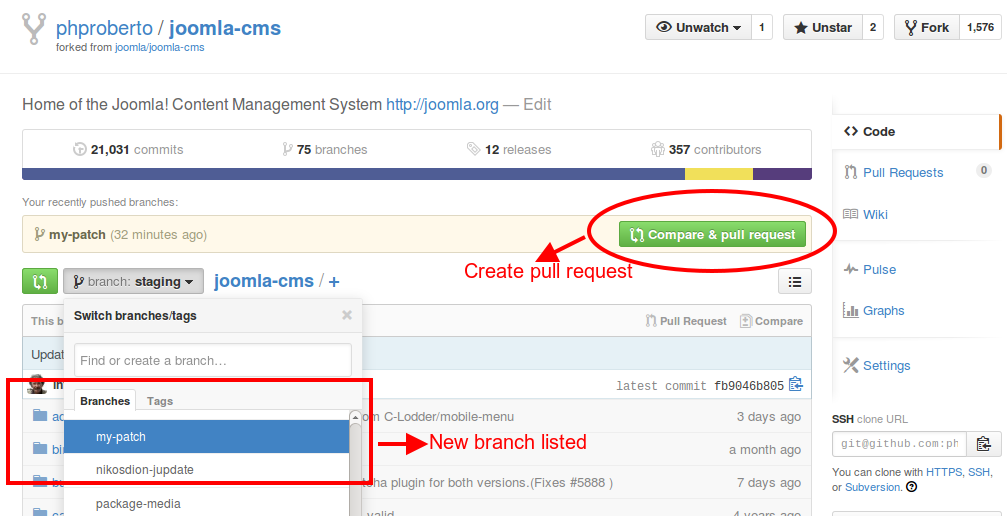The height and width of the screenshot is (516, 1007).
Task: Click the Pull Requests count badge 0
Action: pos(983,171)
